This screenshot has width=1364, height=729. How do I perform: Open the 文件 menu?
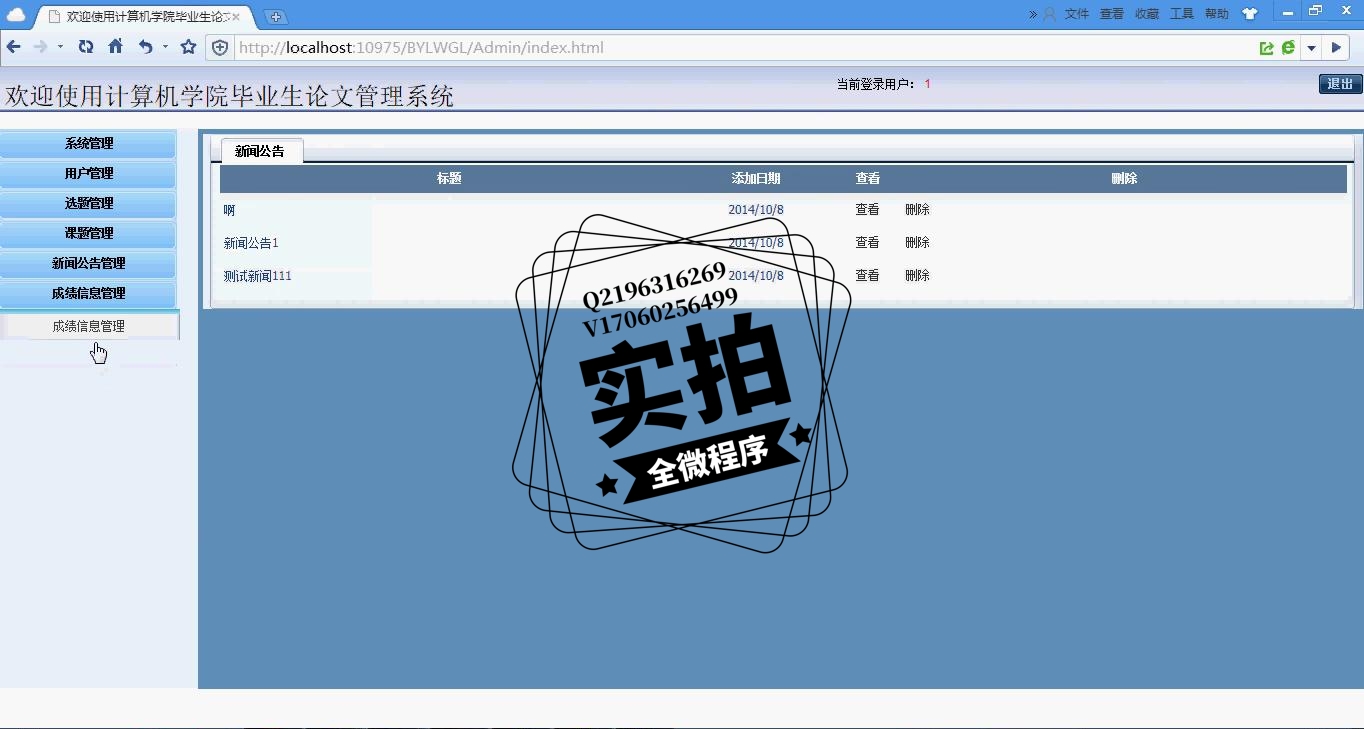click(1077, 14)
